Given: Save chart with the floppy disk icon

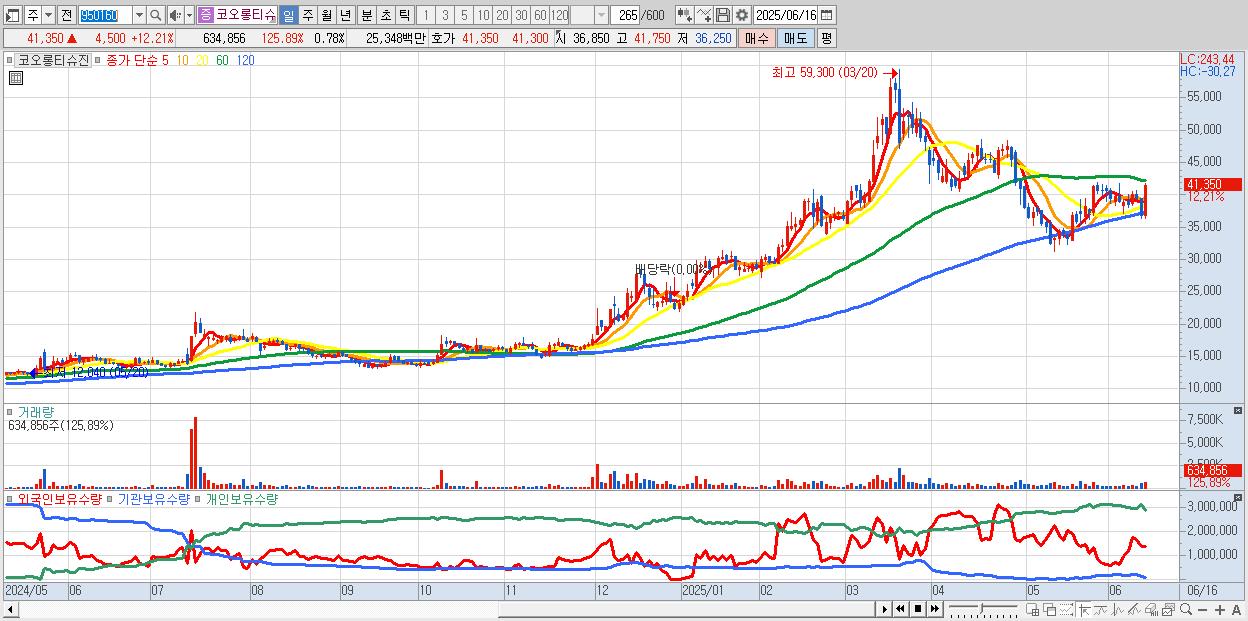Looking at the screenshot, I should (723, 15).
